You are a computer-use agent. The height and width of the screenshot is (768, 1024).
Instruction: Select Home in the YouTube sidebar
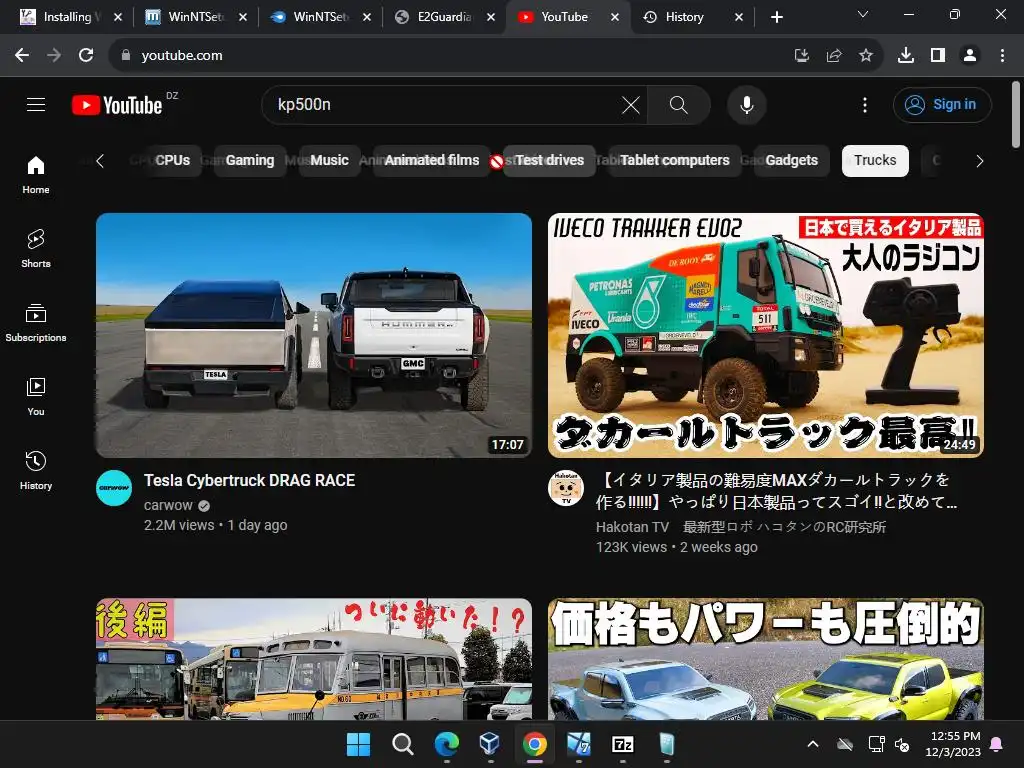[x=36, y=175]
